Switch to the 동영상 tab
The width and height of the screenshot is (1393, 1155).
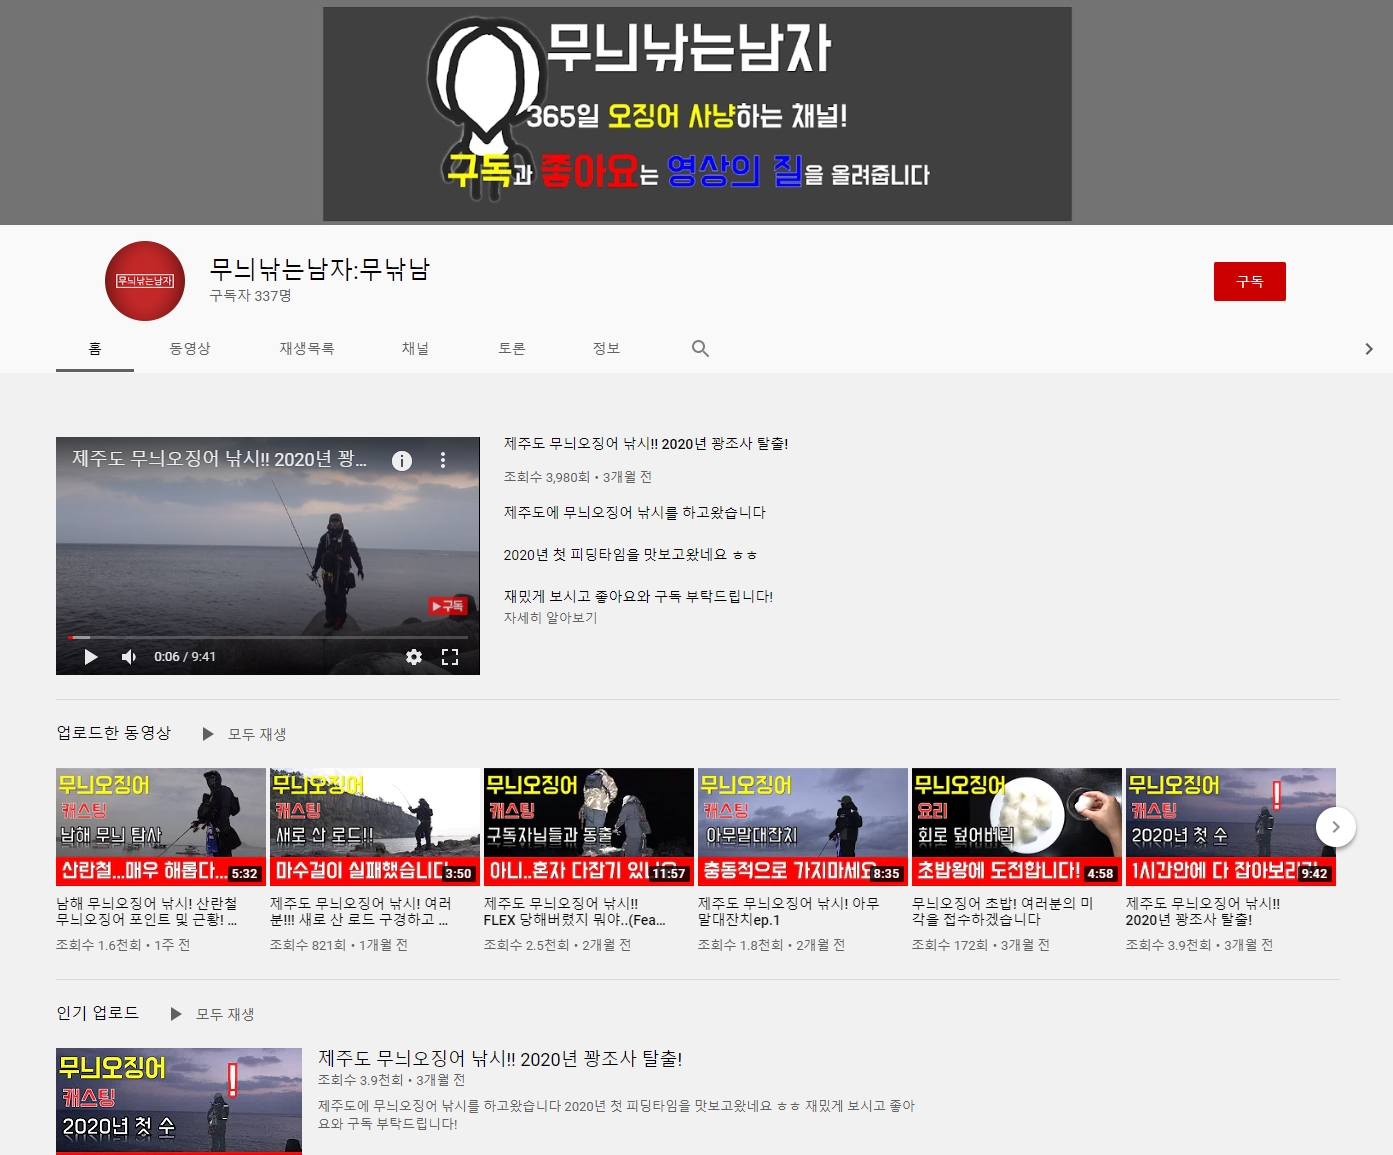pos(190,348)
